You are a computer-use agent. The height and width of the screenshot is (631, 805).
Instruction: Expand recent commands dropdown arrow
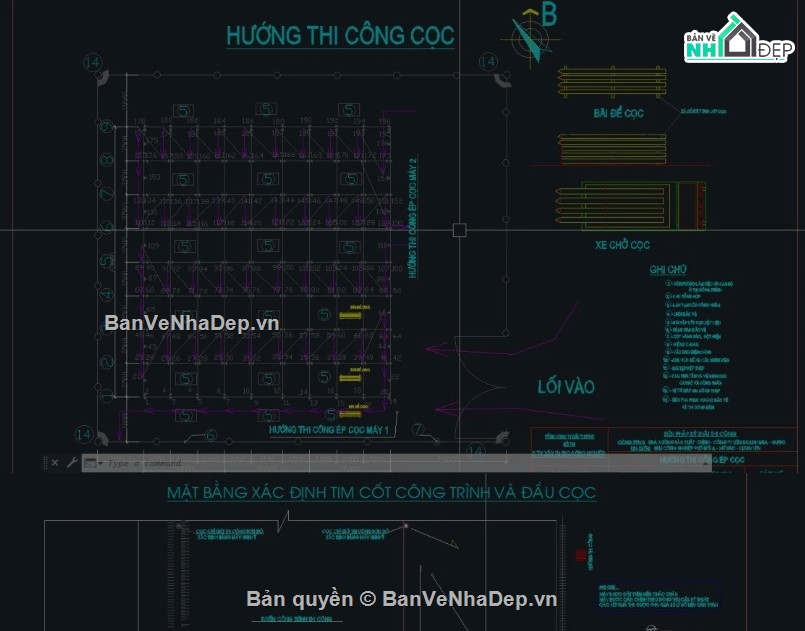point(100,463)
